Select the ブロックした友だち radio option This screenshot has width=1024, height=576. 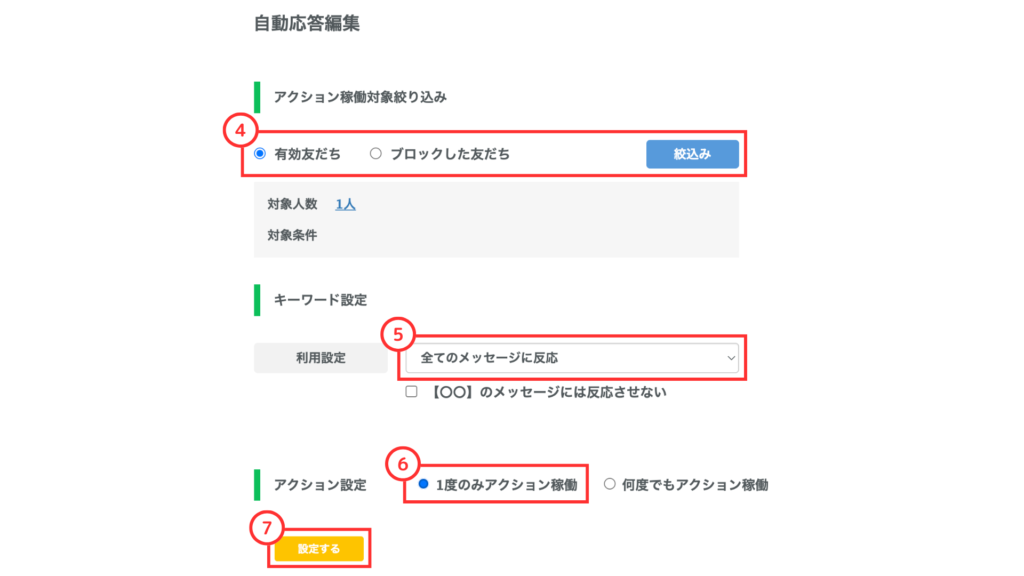(x=376, y=154)
